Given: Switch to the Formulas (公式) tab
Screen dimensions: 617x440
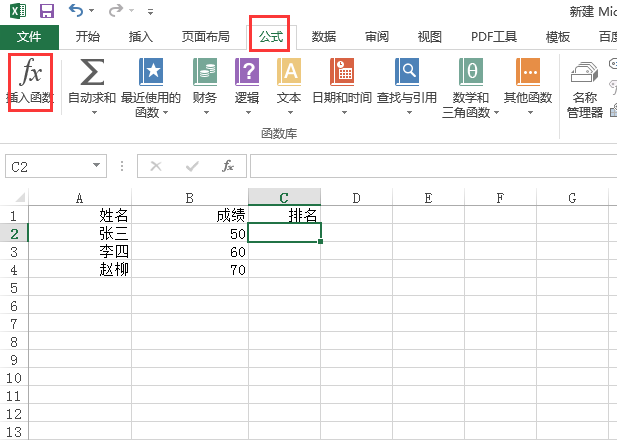Looking at the screenshot, I should [x=271, y=37].
